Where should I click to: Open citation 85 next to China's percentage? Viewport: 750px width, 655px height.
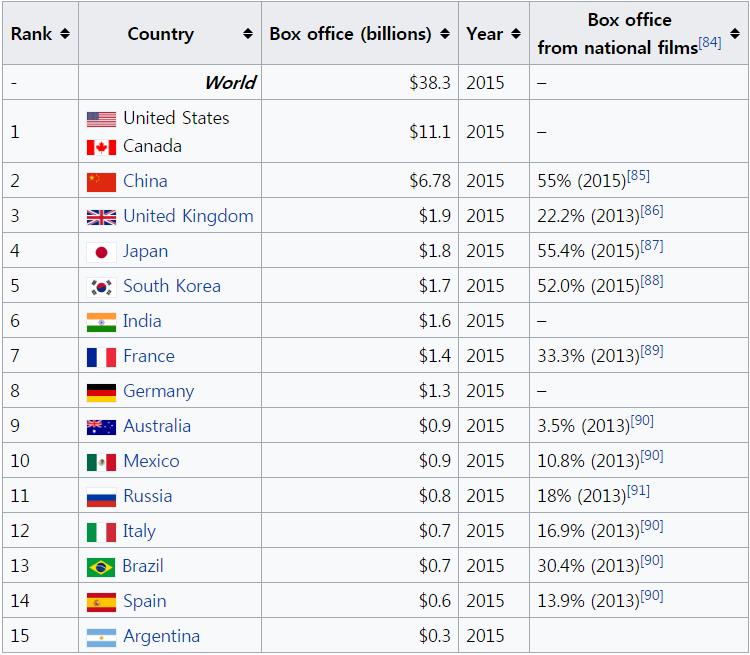pos(638,177)
